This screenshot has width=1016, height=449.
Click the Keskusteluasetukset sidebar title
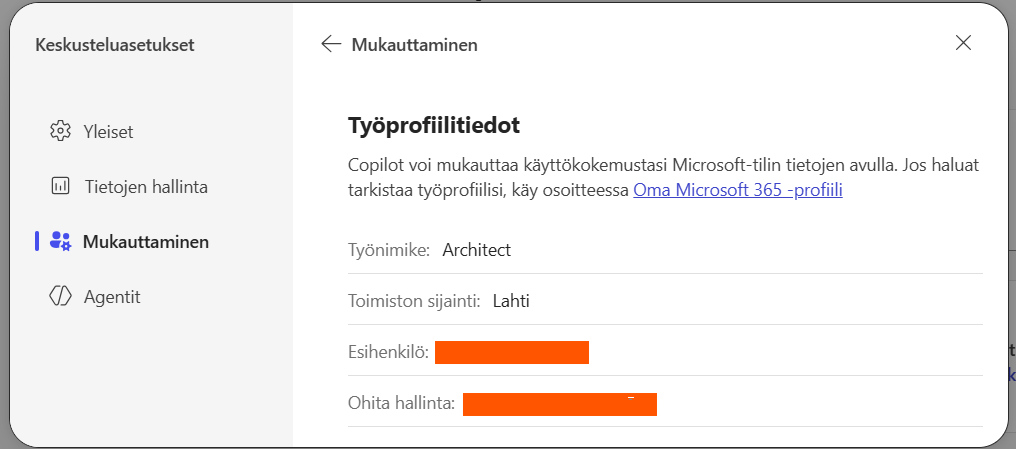tap(114, 44)
